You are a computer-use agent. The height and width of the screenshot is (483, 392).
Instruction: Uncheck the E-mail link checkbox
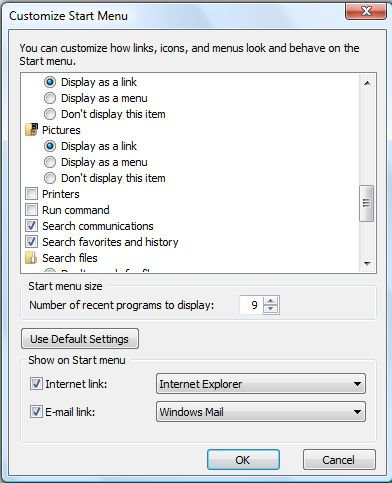36,412
